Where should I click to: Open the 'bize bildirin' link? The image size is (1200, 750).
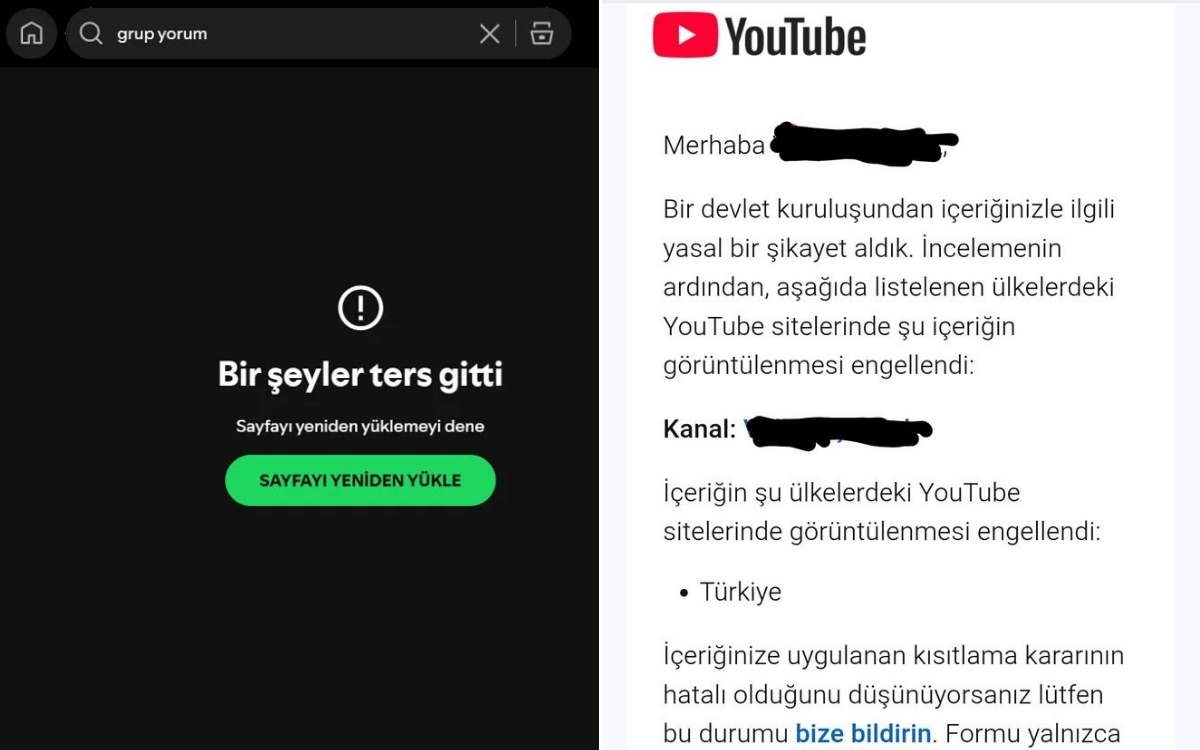click(x=863, y=733)
